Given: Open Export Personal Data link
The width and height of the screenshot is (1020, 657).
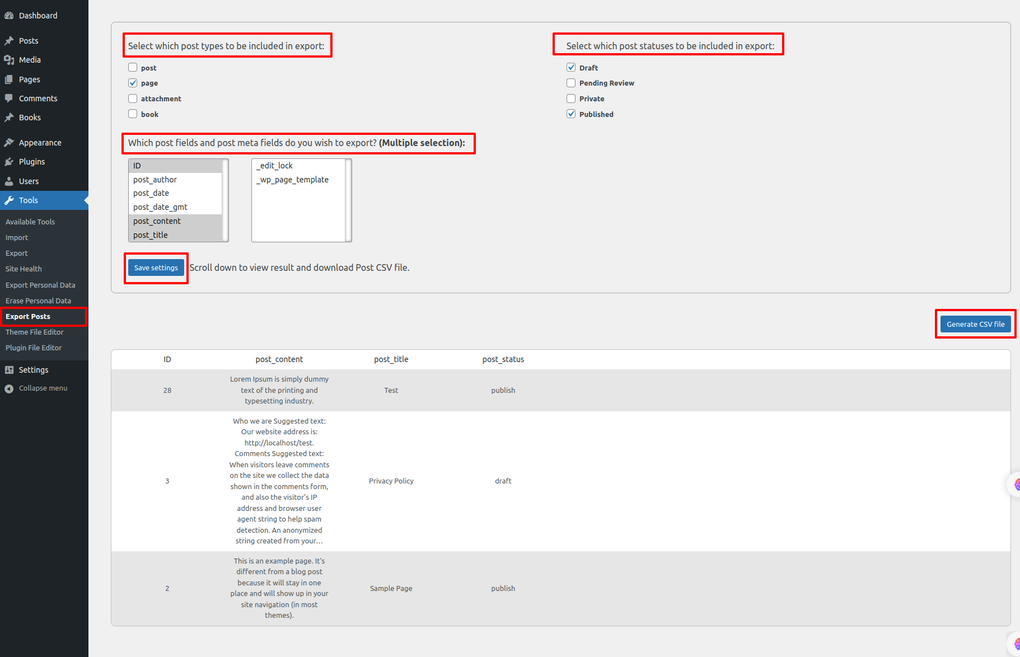Looking at the screenshot, I should [40, 285].
